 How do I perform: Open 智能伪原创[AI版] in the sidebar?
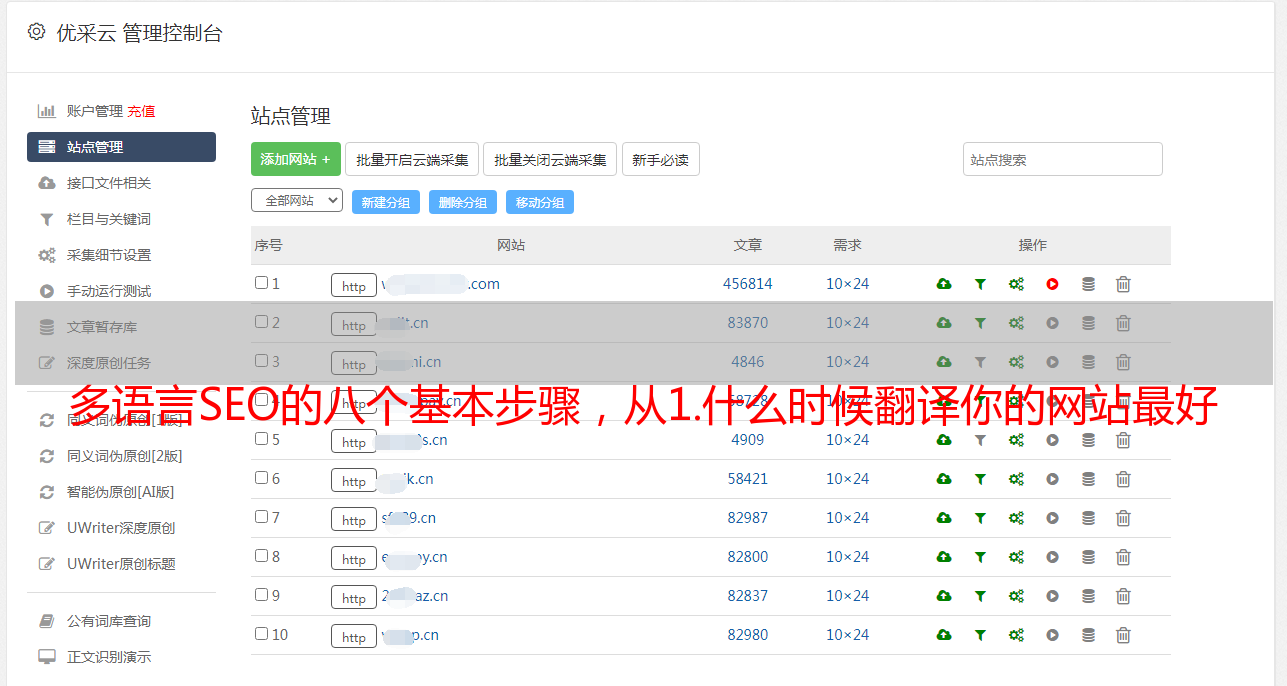tap(121, 492)
